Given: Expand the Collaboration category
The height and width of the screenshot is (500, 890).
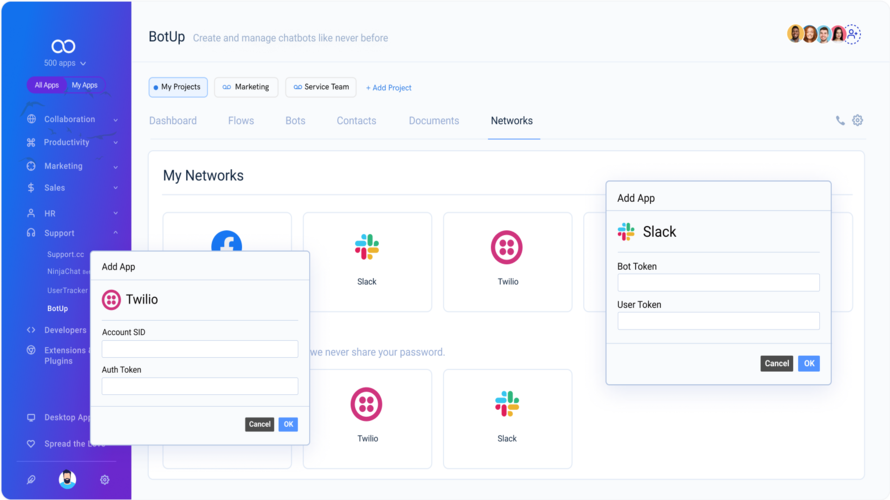Looking at the screenshot, I should [115, 120].
